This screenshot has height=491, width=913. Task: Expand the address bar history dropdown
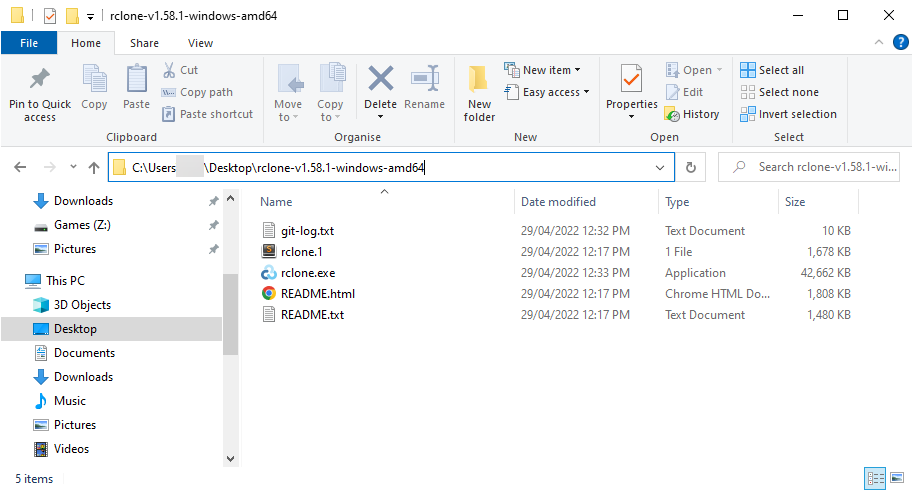click(660, 168)
